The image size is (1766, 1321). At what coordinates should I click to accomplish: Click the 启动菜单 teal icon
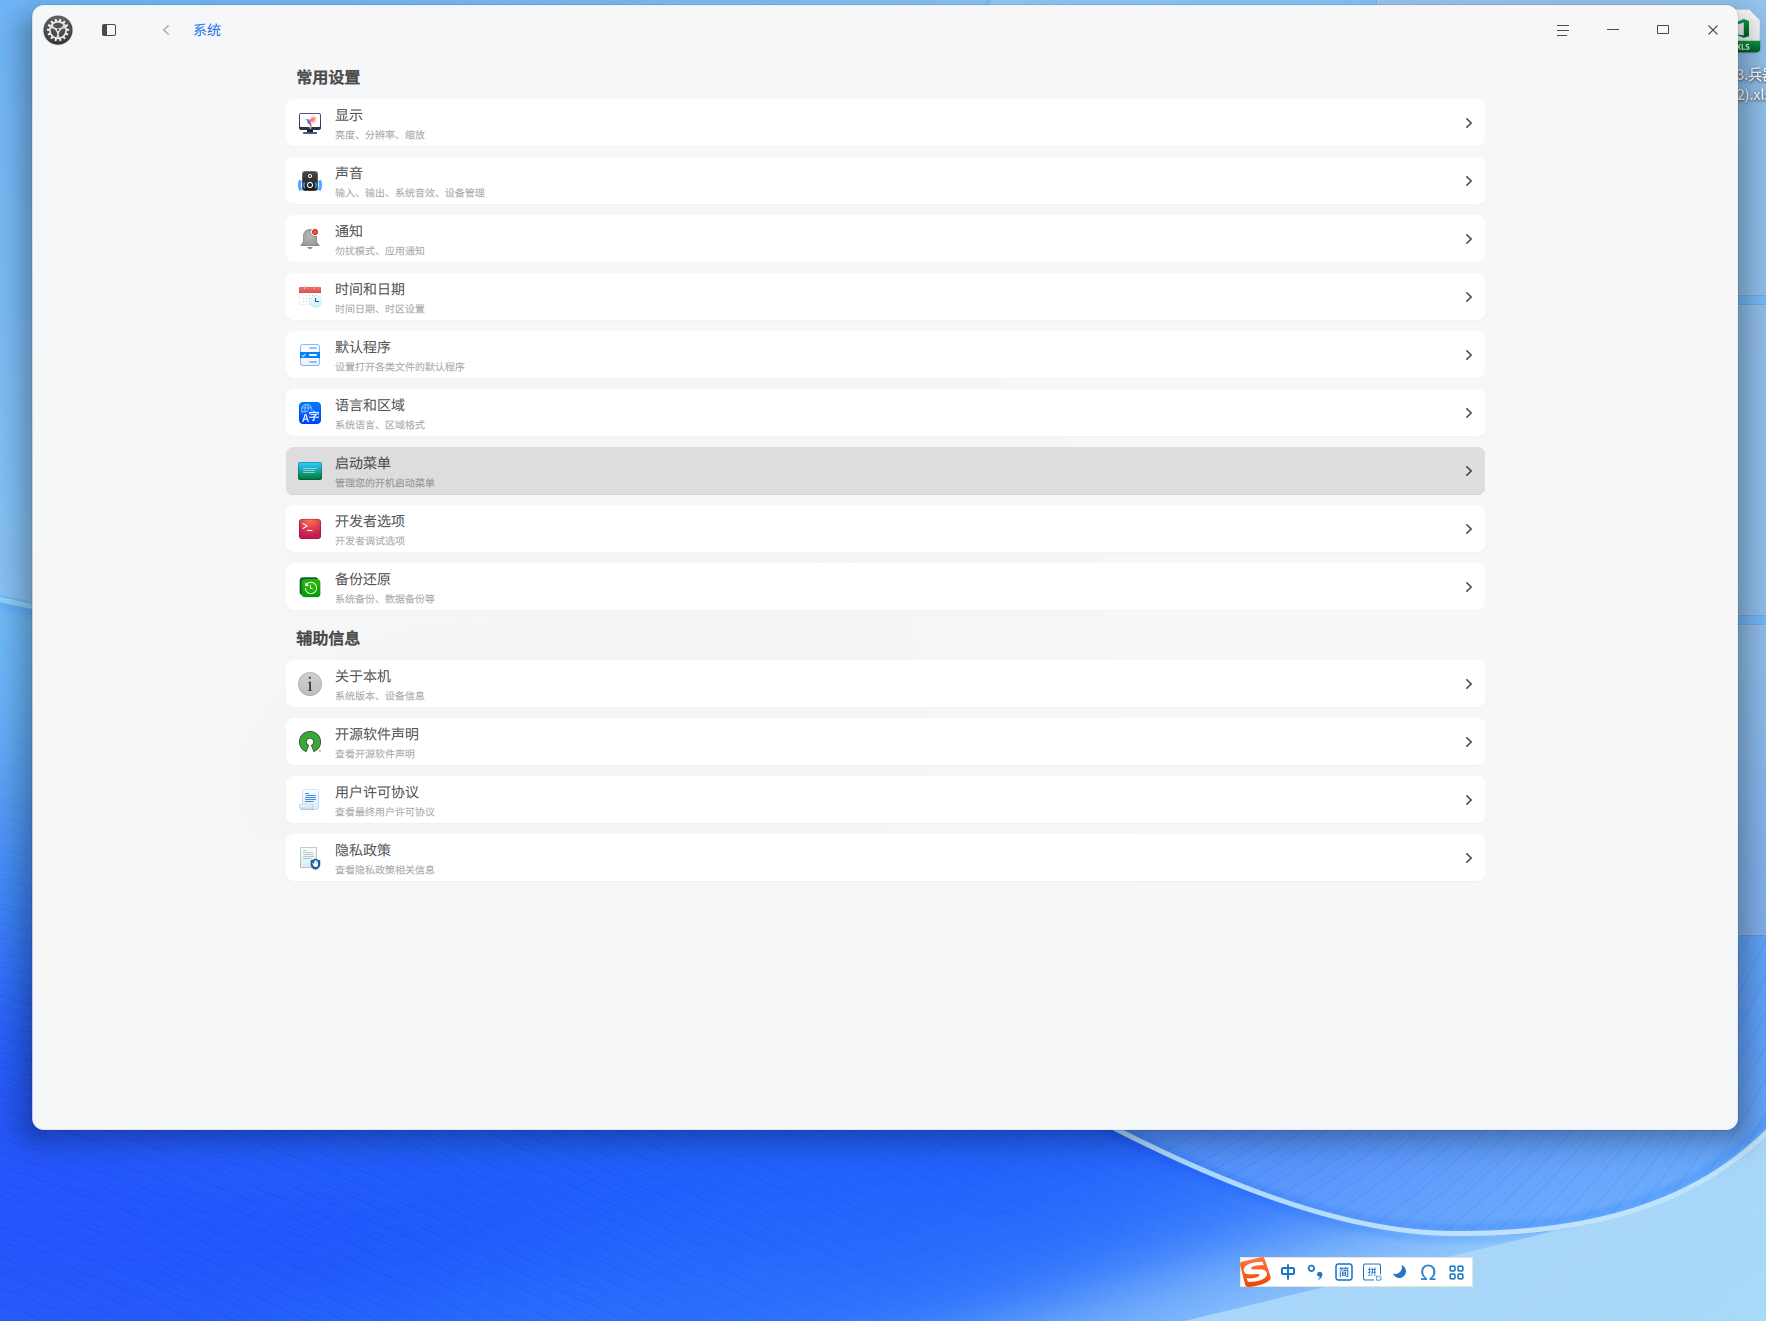pos(310,471)
